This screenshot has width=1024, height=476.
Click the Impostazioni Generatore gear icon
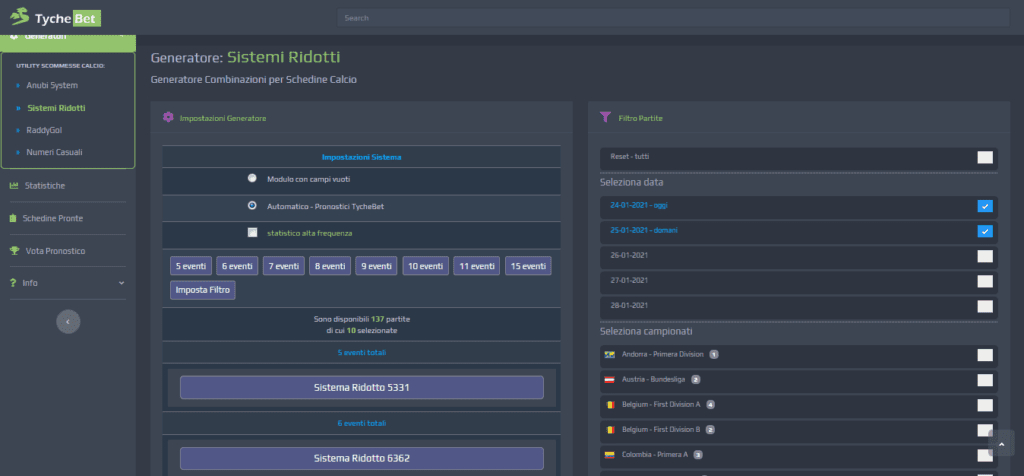click(168, 118)
